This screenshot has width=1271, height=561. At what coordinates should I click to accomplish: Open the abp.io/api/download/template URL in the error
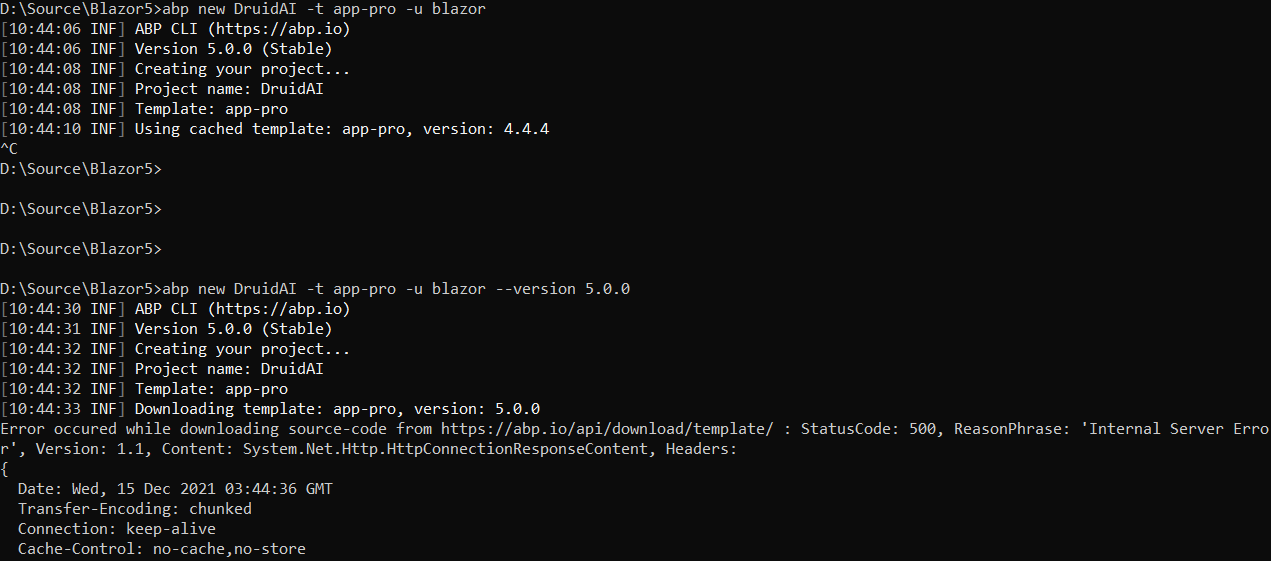607,429
